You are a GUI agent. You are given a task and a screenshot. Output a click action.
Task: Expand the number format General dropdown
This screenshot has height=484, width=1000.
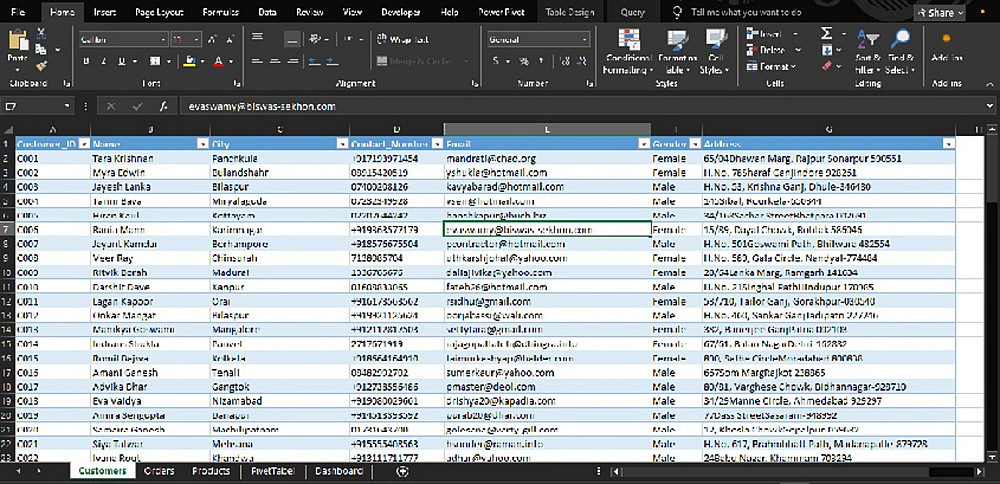click(x=583, y=40)
